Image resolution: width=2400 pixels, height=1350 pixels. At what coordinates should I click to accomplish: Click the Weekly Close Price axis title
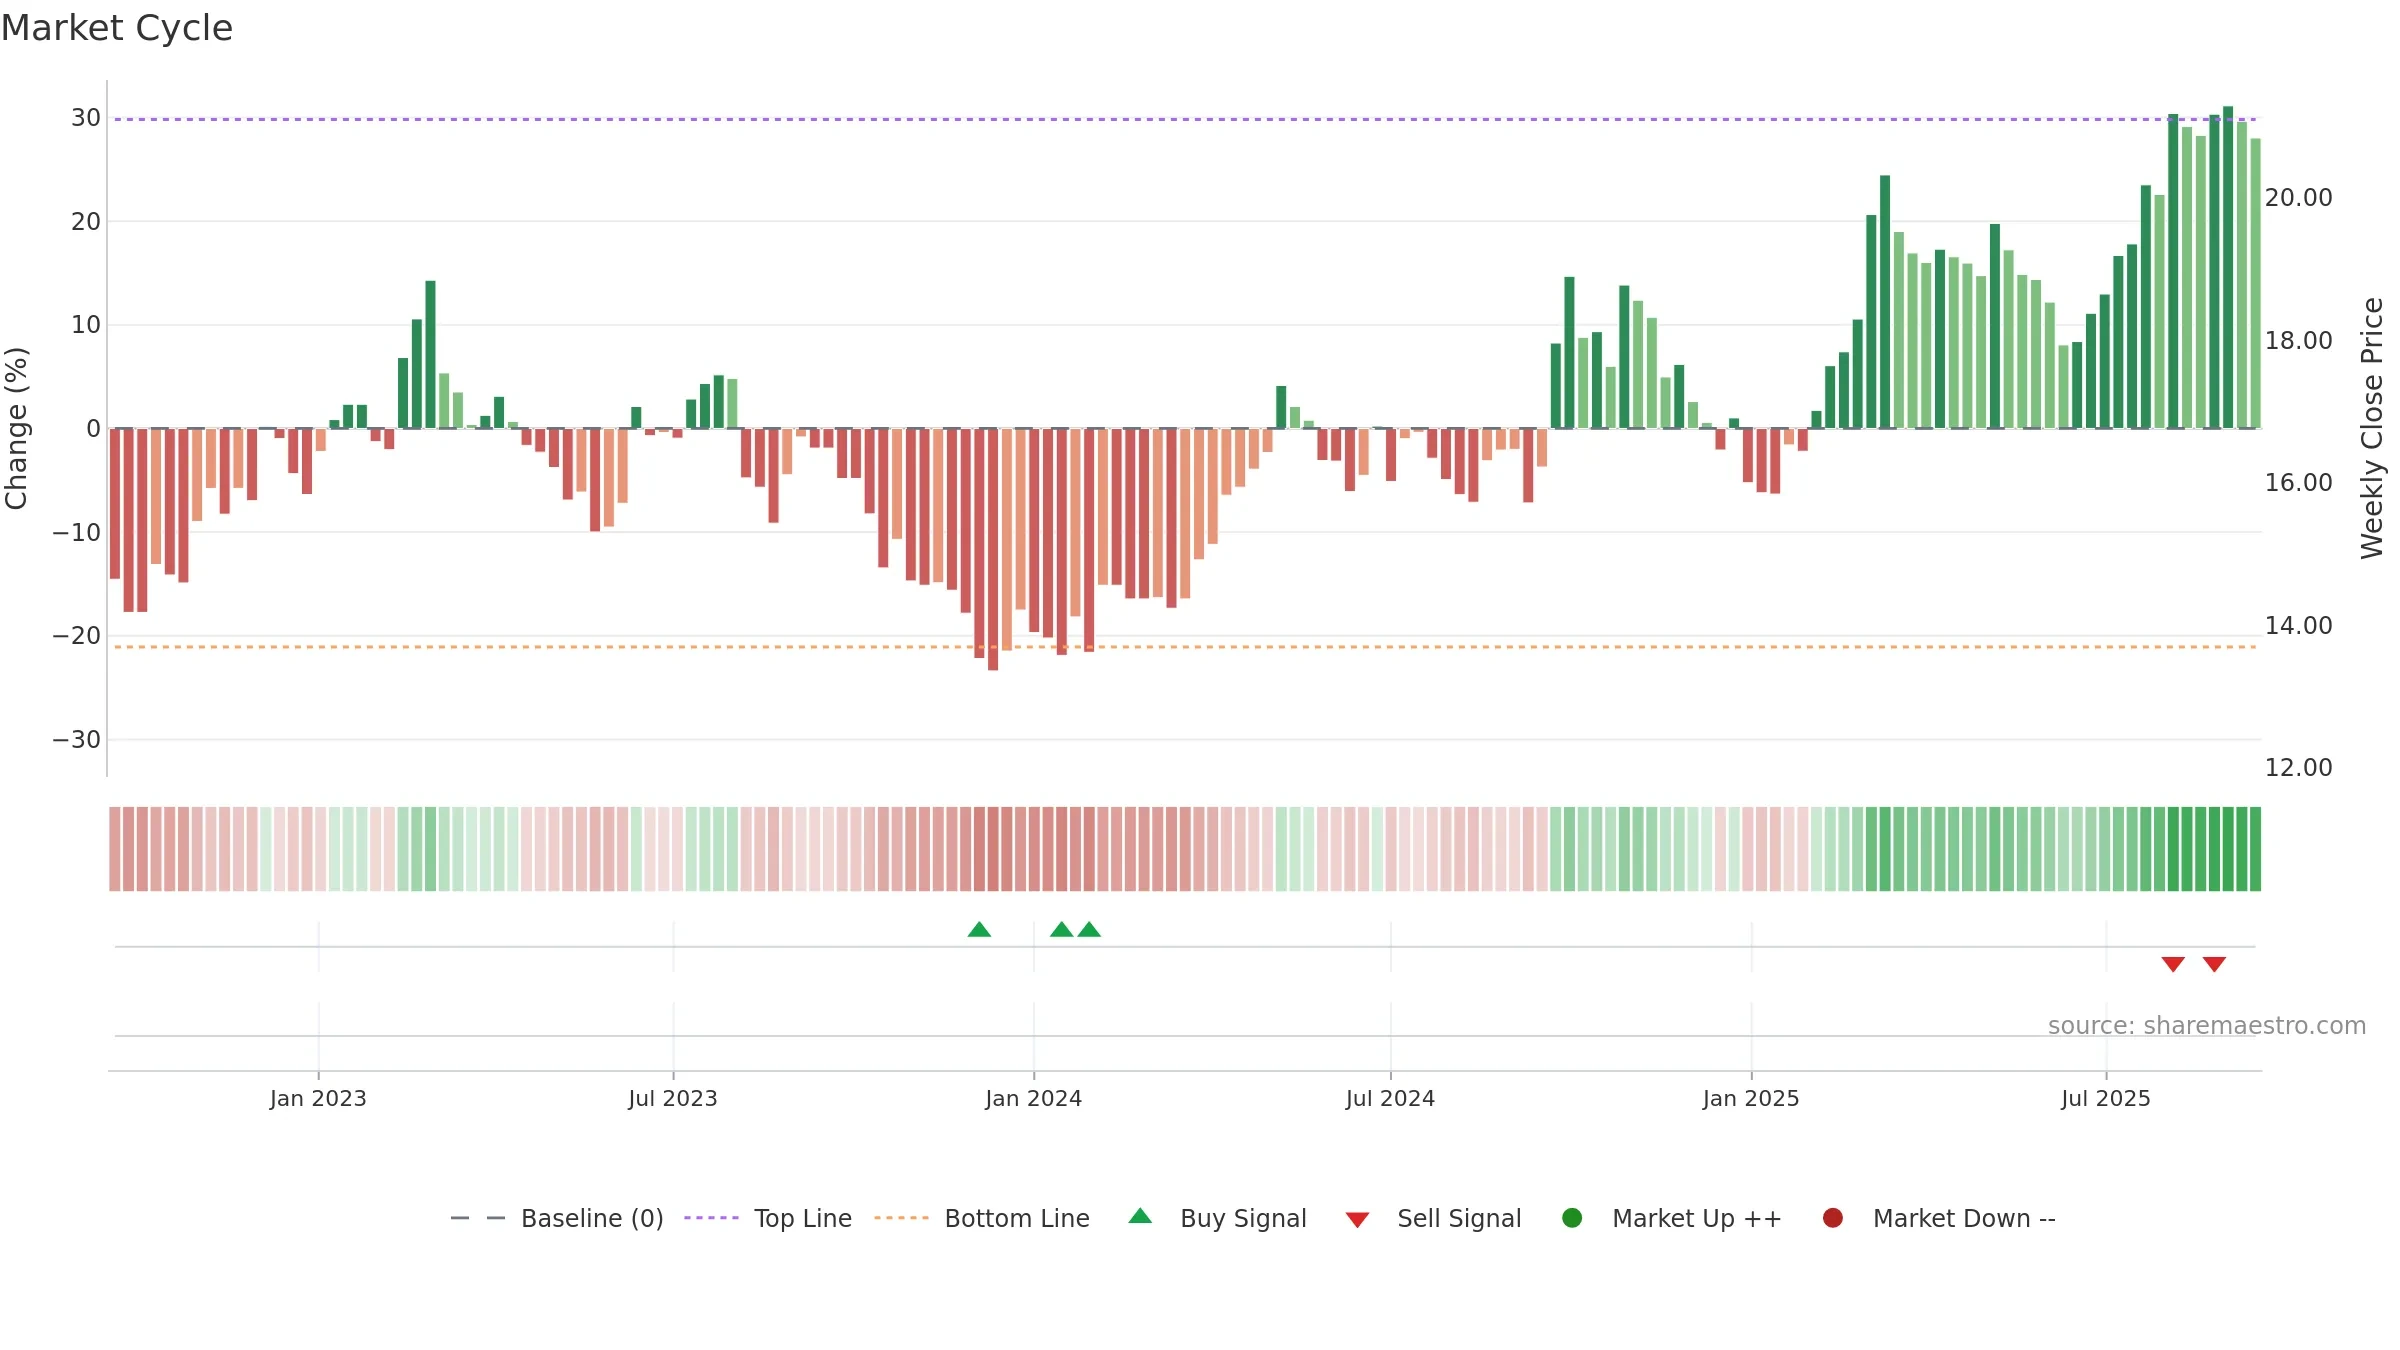click(x=2372, y=428)
